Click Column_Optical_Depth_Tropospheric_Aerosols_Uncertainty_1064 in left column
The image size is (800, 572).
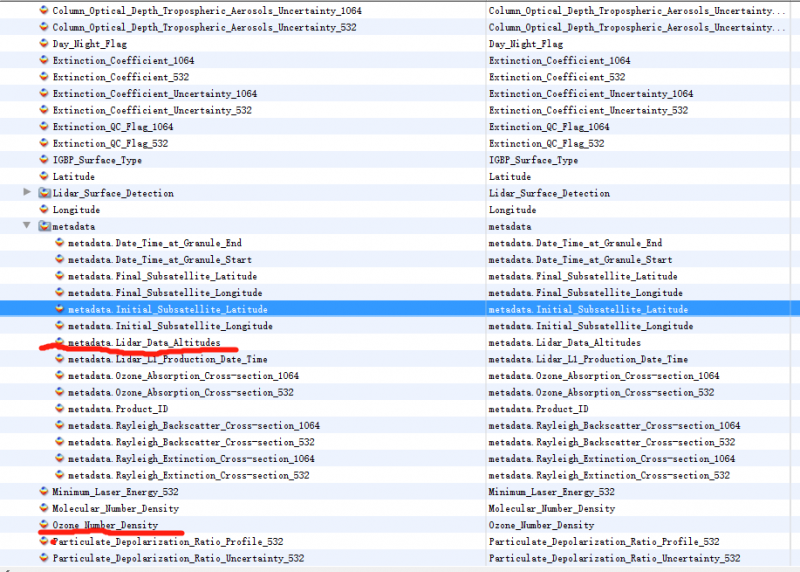click(207, 11)
